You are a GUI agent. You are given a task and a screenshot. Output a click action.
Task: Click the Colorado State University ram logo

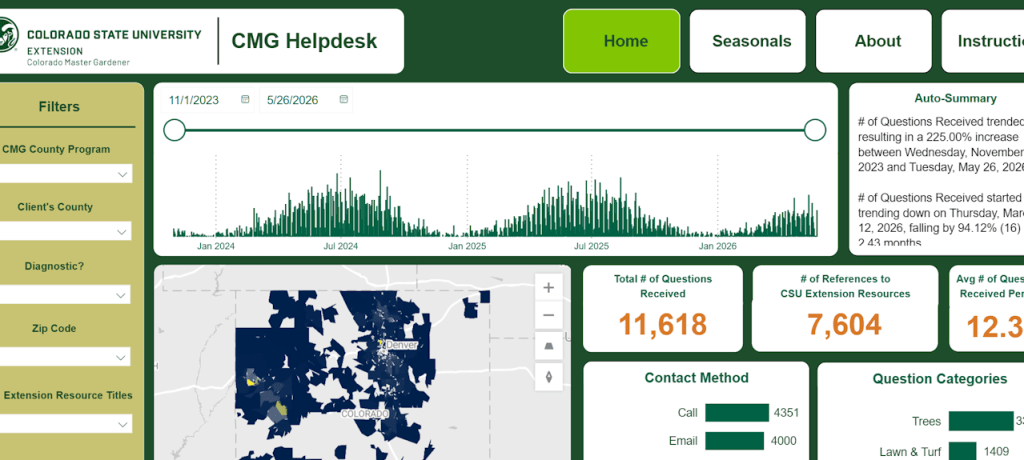(x=8, y=35)
